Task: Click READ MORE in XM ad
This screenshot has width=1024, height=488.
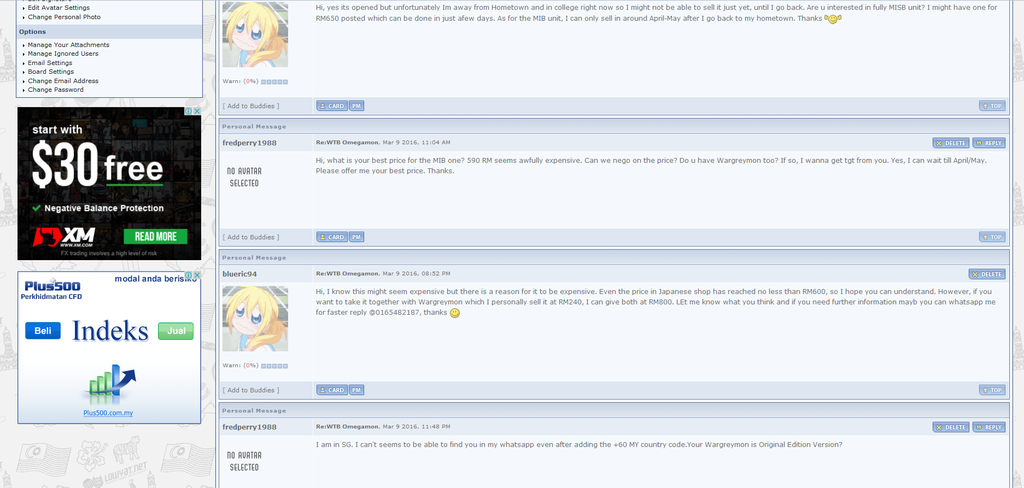Action: [x=155, y=236]
